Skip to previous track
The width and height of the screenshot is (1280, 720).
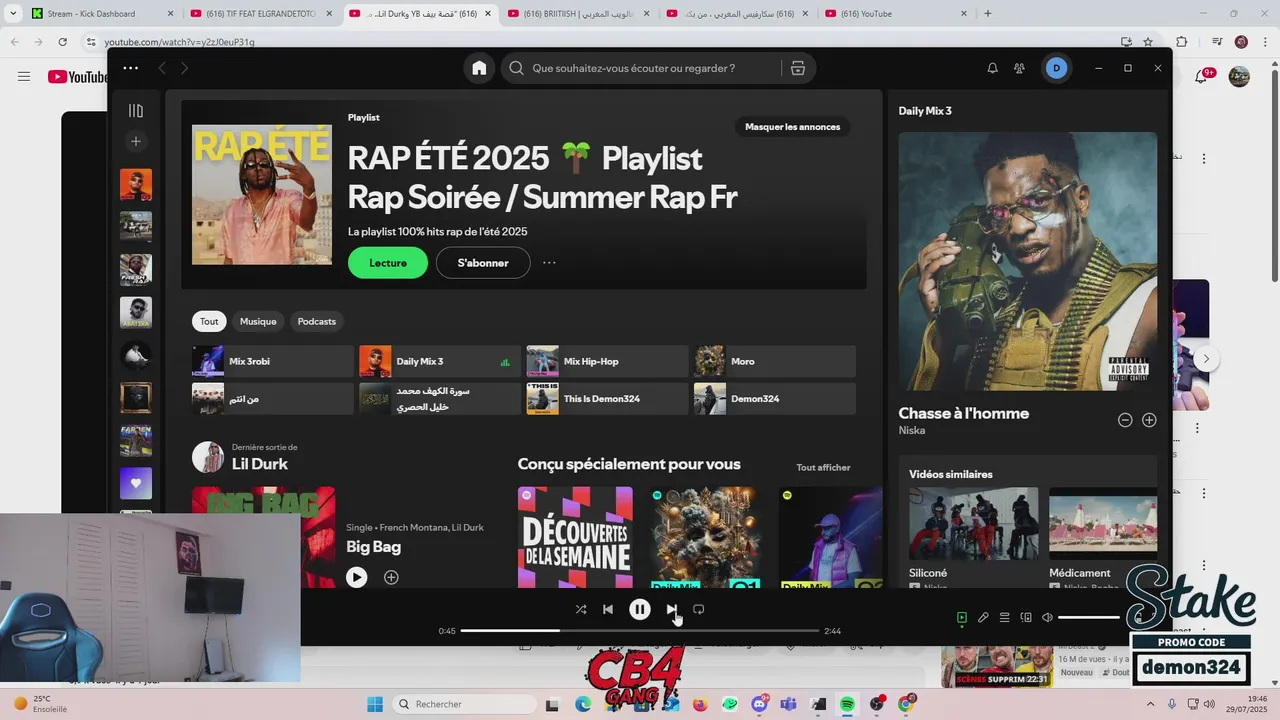[608, 609]
